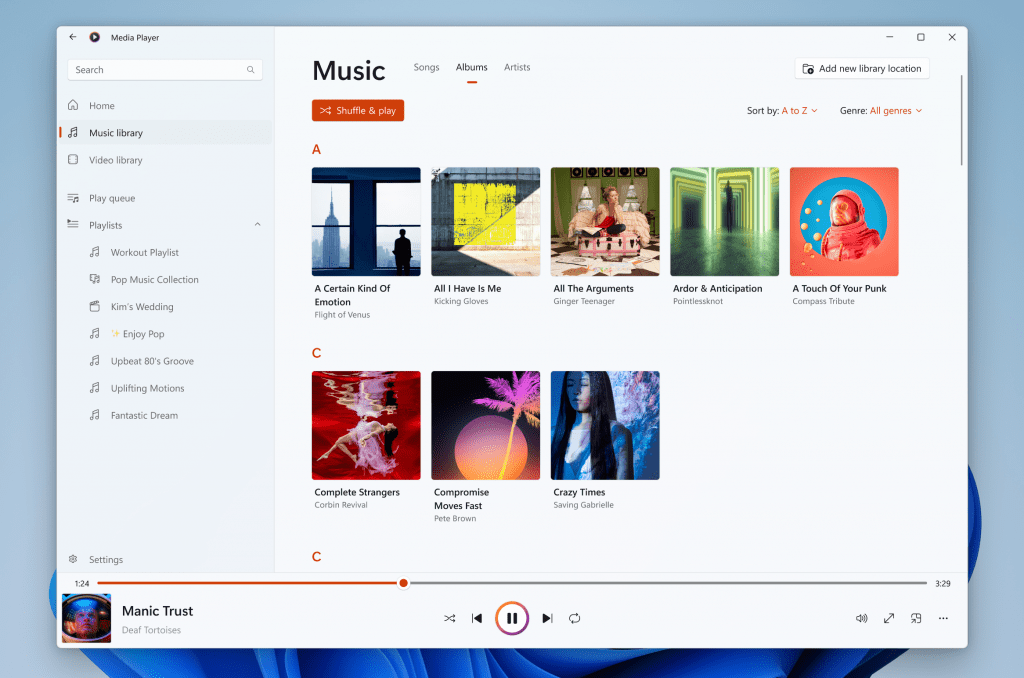Click the 3:29 total duration label
Image resolution: width=1024 pixels, height=678 pixels.
pos(942,583)
